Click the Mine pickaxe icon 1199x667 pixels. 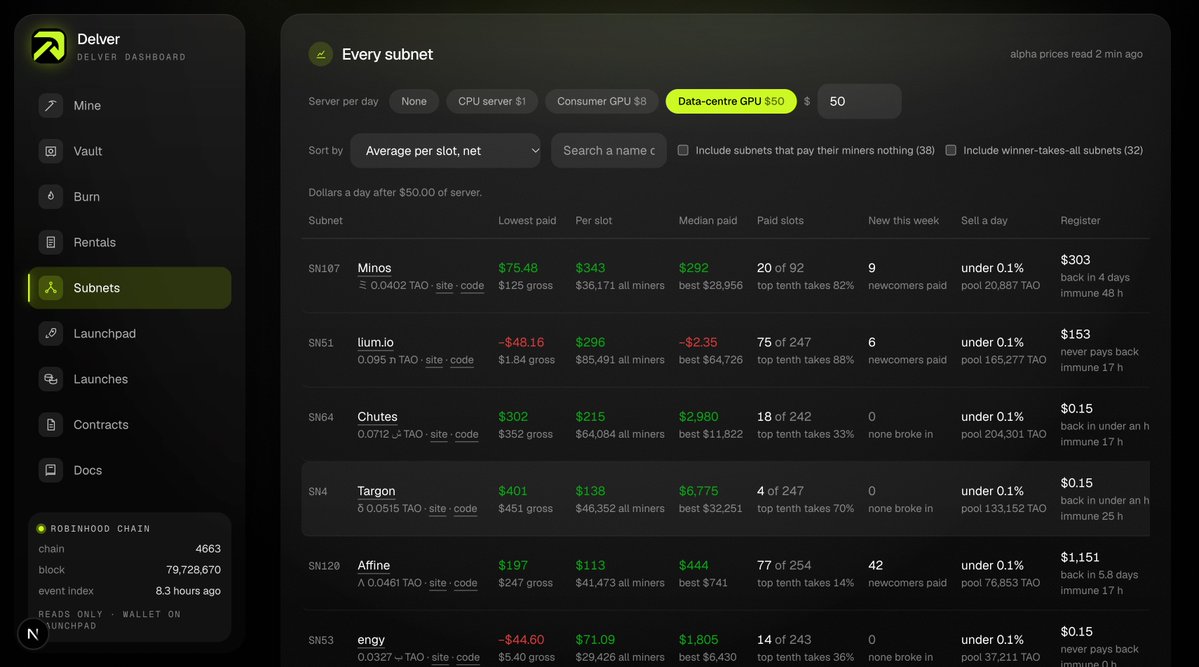[50, 106]
